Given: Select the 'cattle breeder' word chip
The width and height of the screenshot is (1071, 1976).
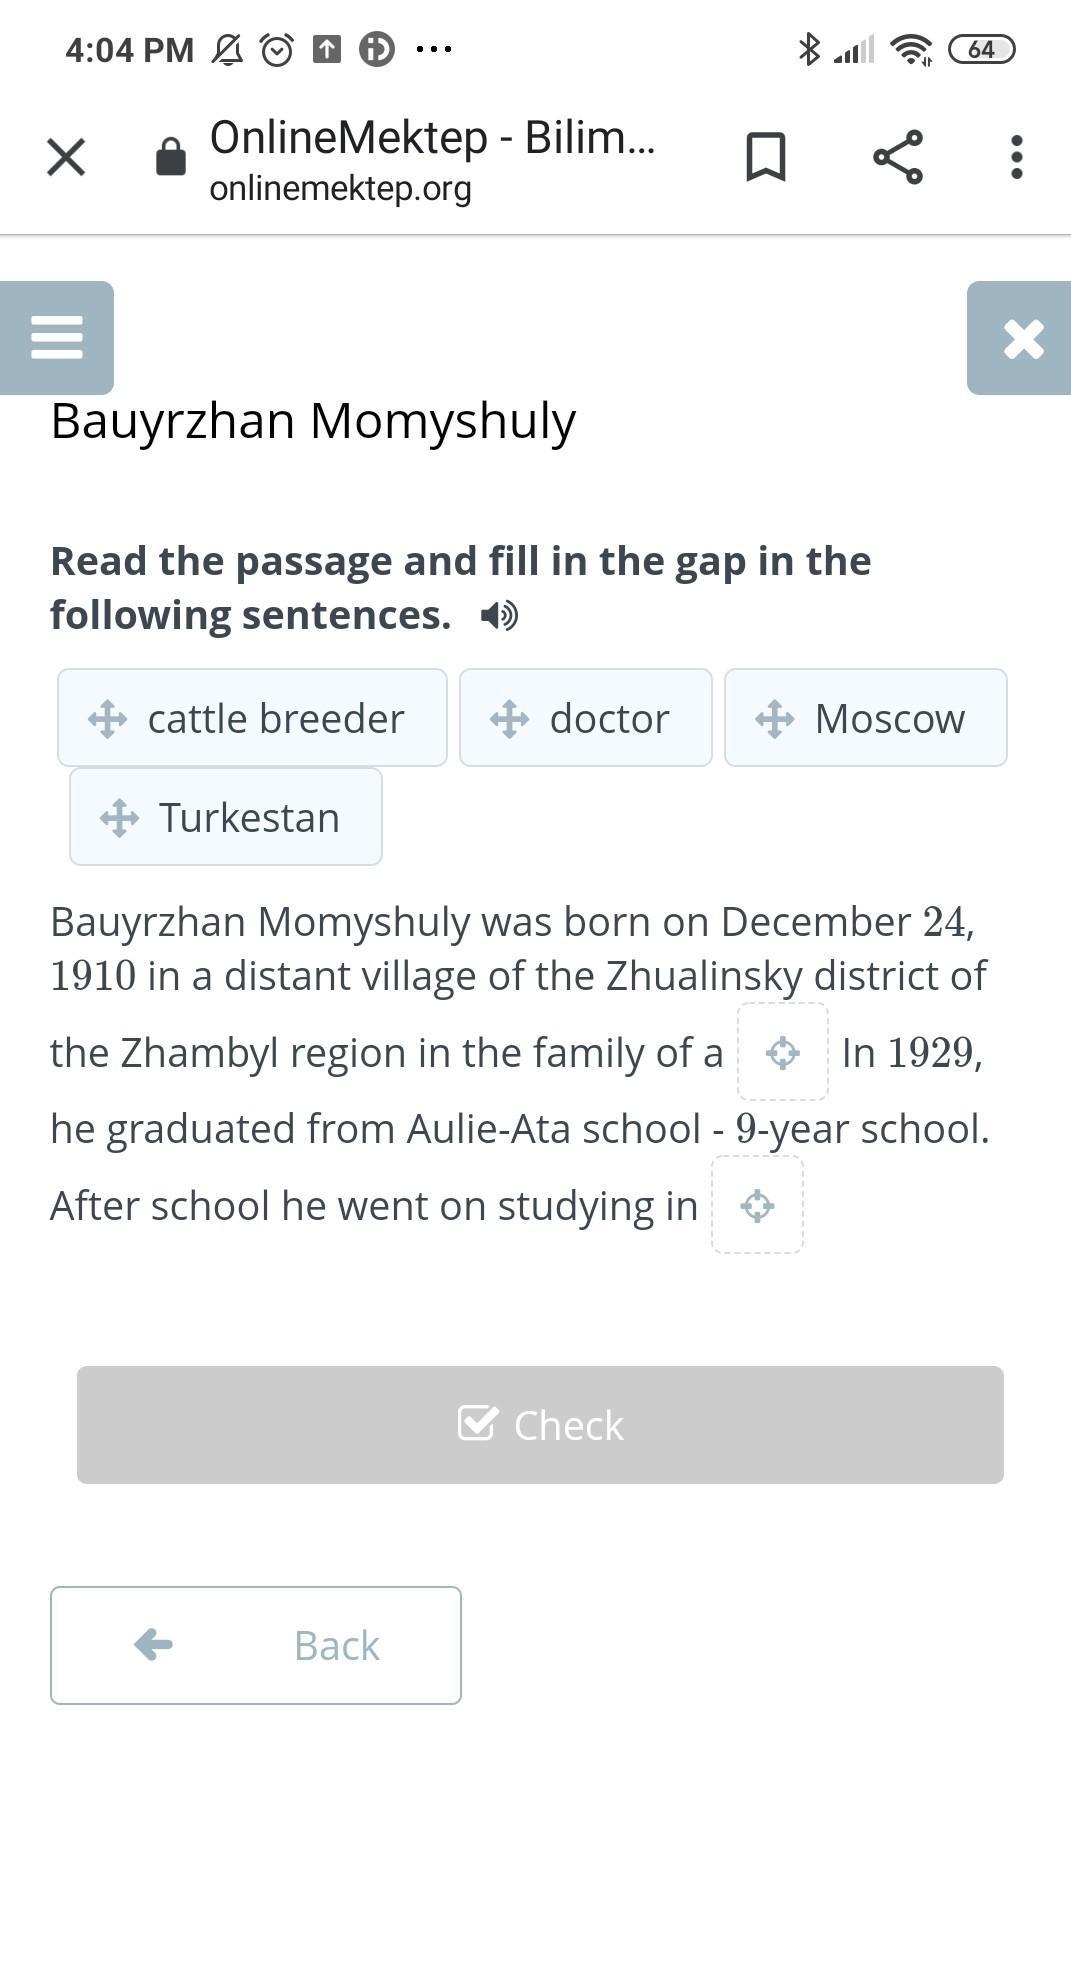Looking at the screenshot, I should click(252, 718).
